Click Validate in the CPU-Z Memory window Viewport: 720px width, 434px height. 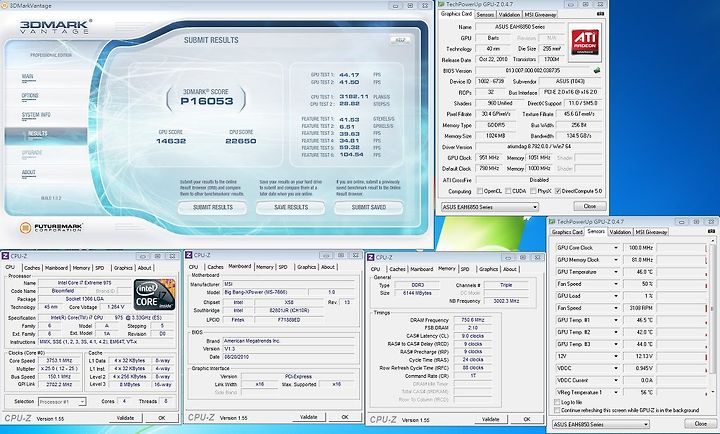[490, 419]
